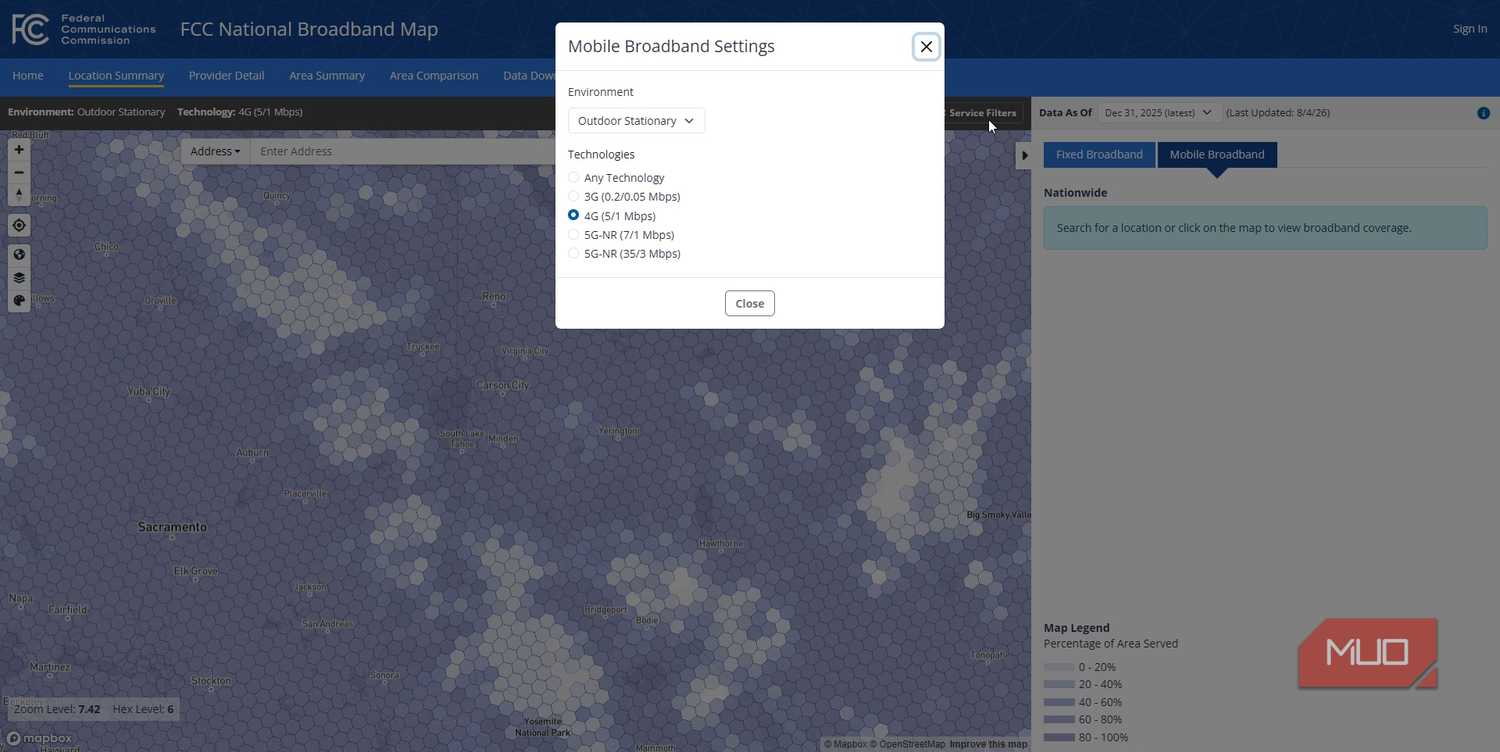Close the Mobile Broadband Settings dialog via X
The width and height of the screenshot is (1500, 752).
(x=926, y=46)
